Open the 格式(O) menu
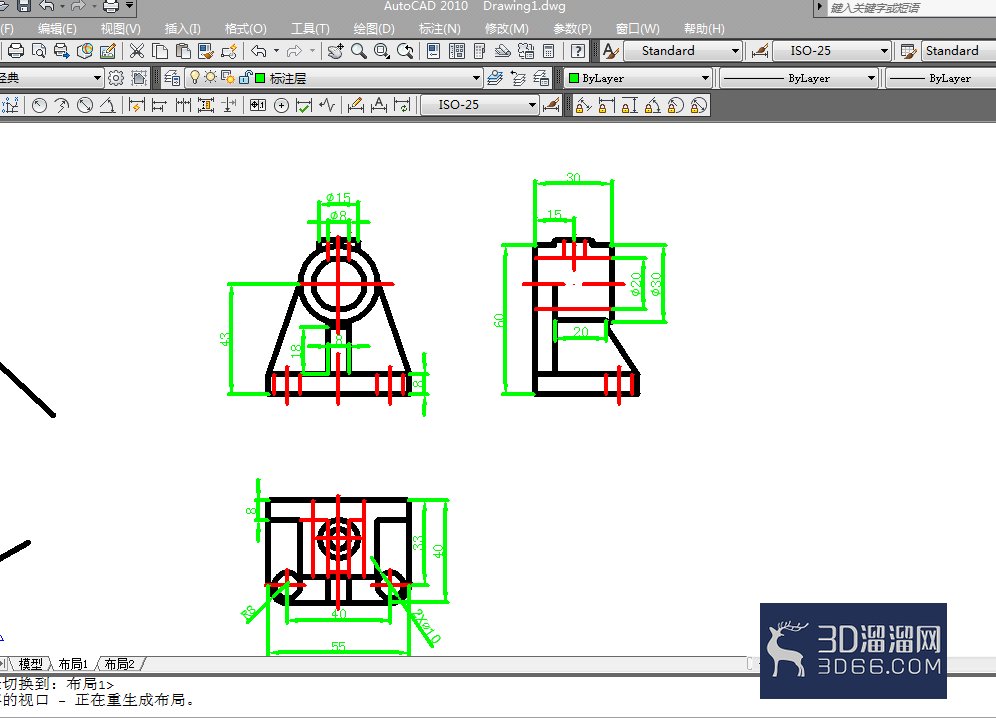Image resolution: width=996 pixels, height=718 pixels. (245, 29)
